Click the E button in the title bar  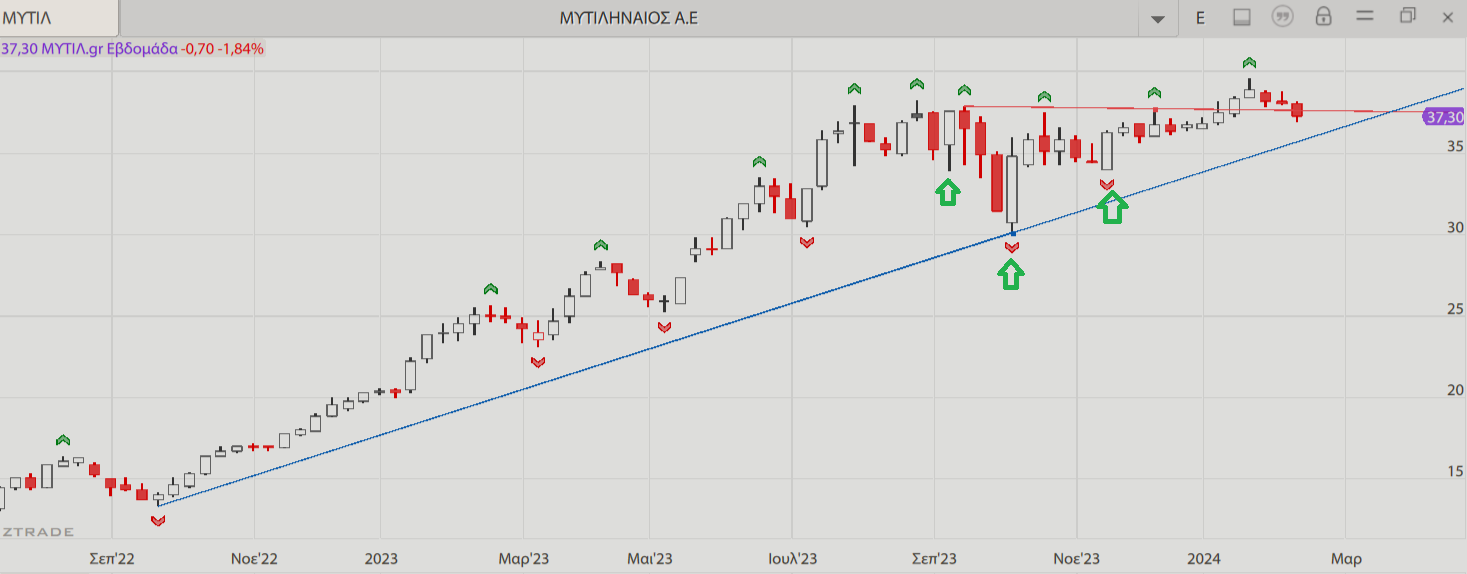point(1200,17)
